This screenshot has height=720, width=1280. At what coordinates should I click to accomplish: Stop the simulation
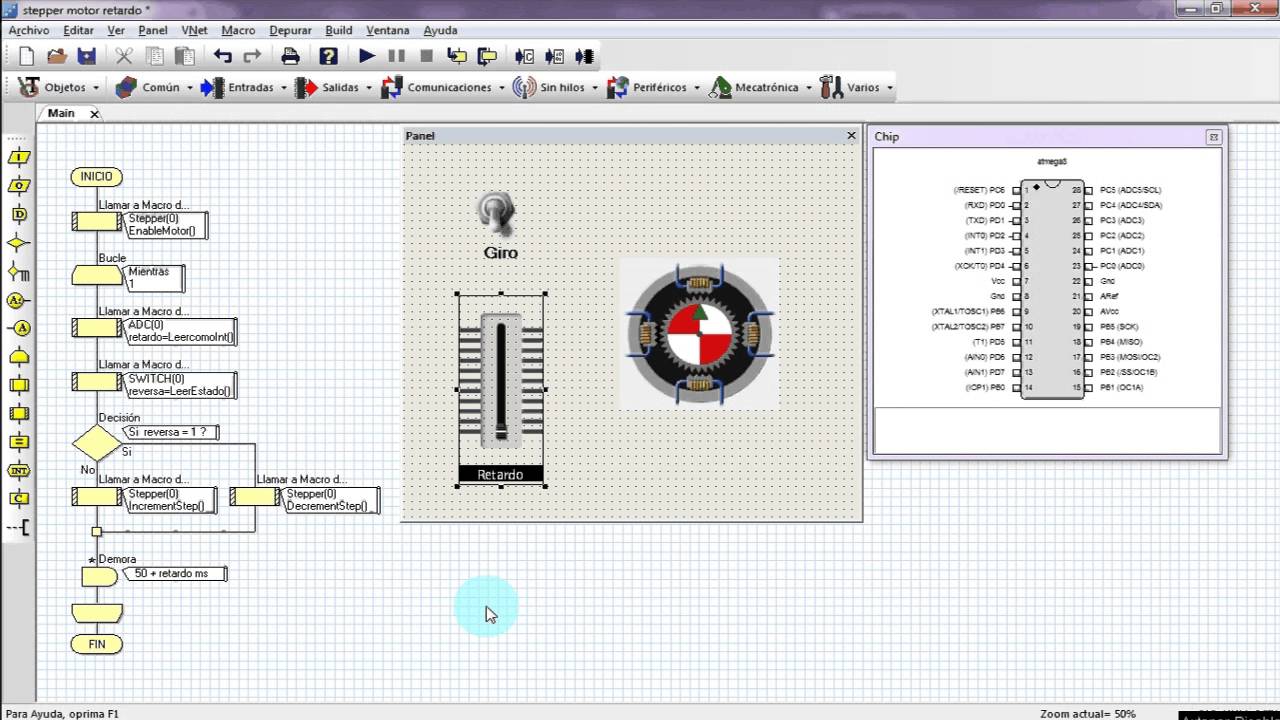[x=426, y=56]
